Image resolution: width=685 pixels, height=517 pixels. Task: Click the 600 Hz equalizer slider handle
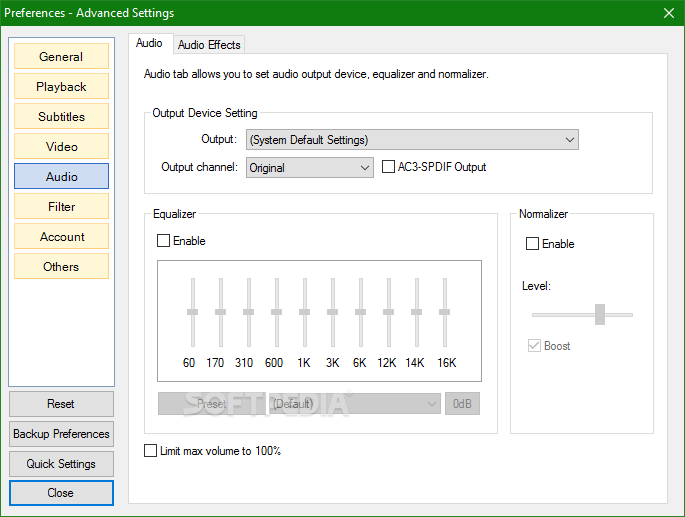(x=277, y=312)
